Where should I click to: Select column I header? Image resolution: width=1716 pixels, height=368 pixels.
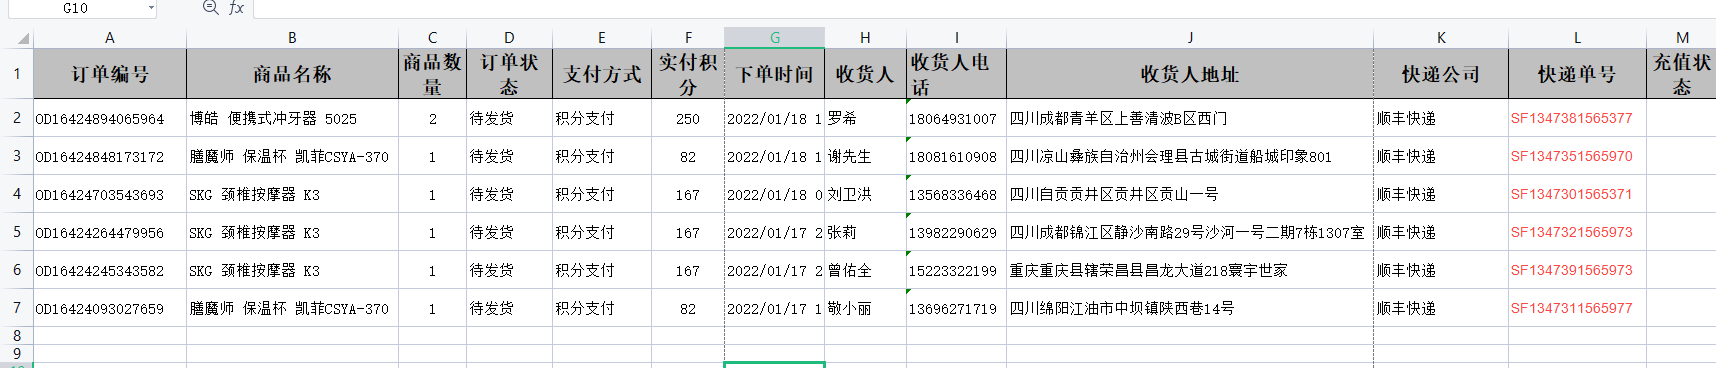click(956, 38)
